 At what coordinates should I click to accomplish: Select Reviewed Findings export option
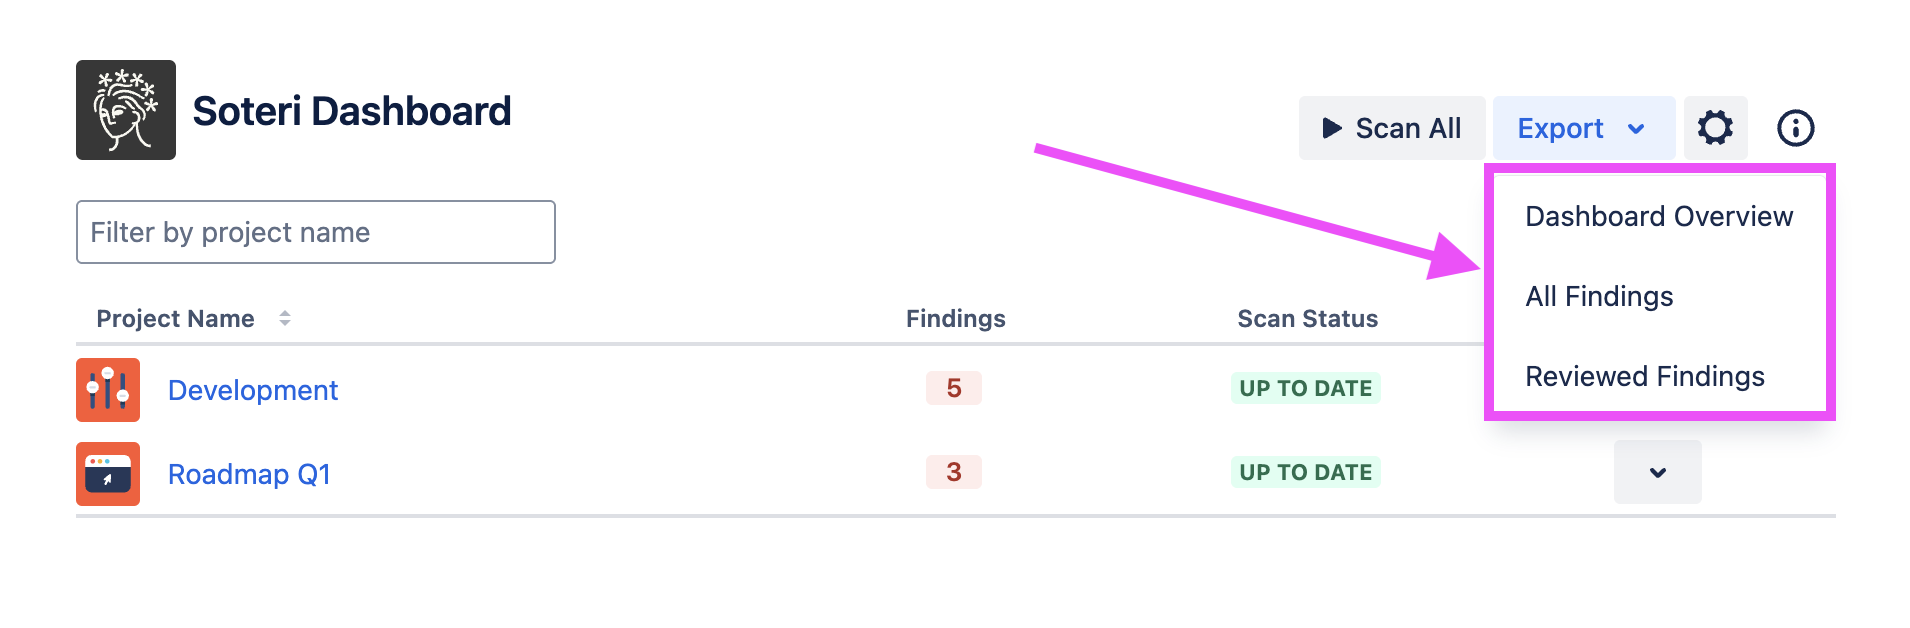[x=1644, y=376]
